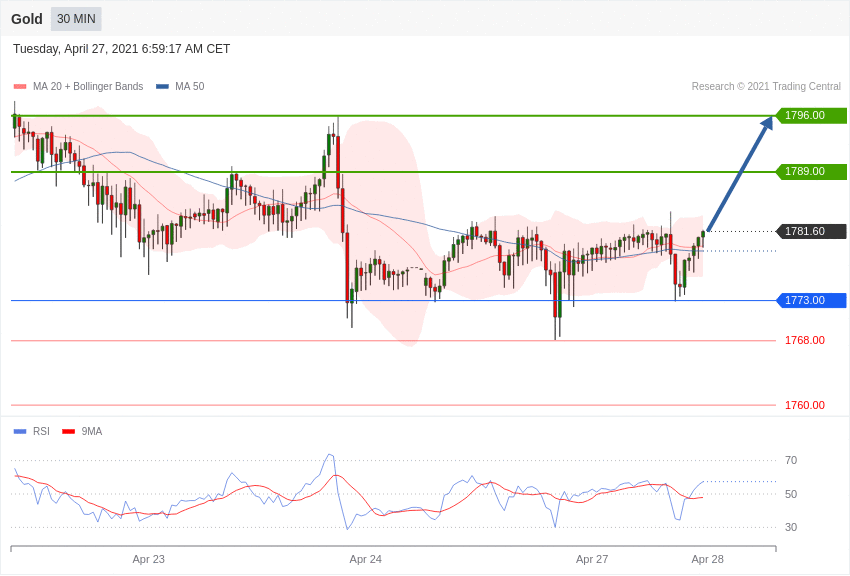The height and width of the screenshot is (576, 850).
Task: Click the 1781.60 current price label
Action: click(x=812, y=231)
